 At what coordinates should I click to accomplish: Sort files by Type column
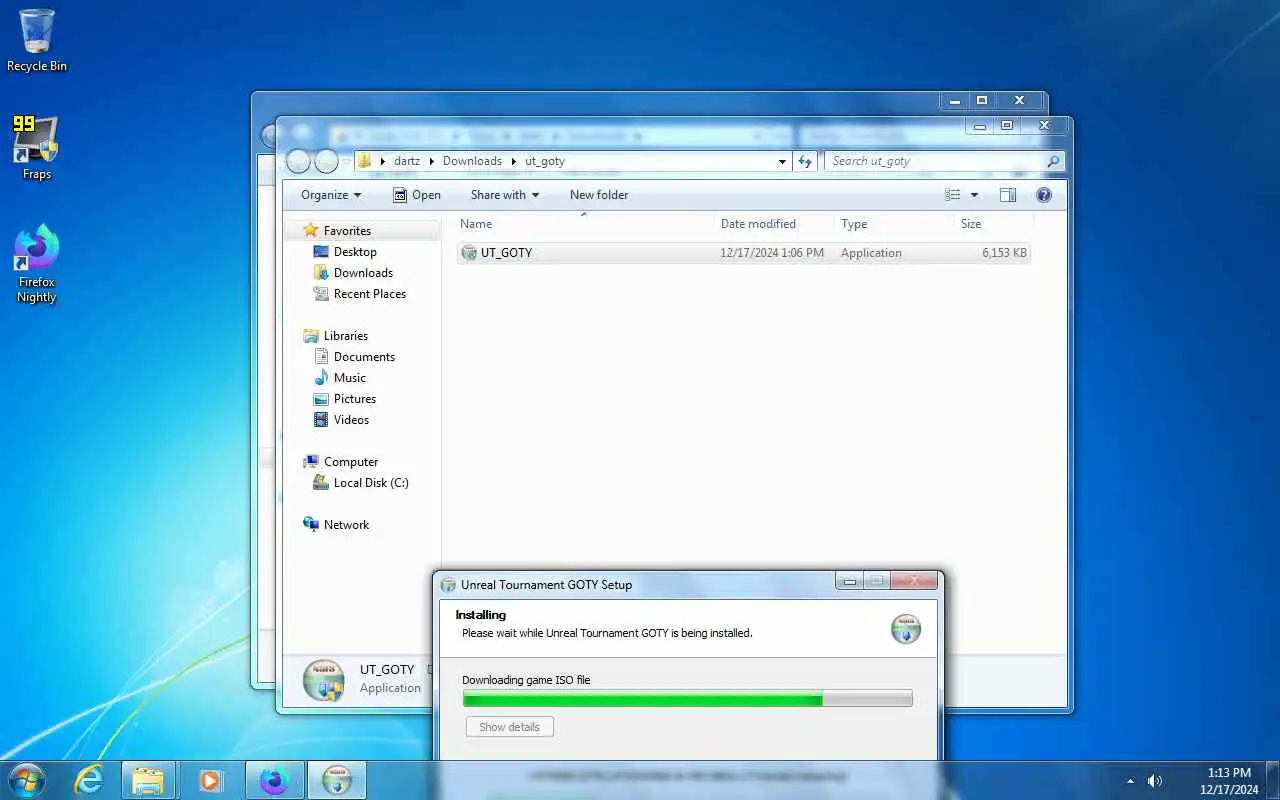click(894, 224)
